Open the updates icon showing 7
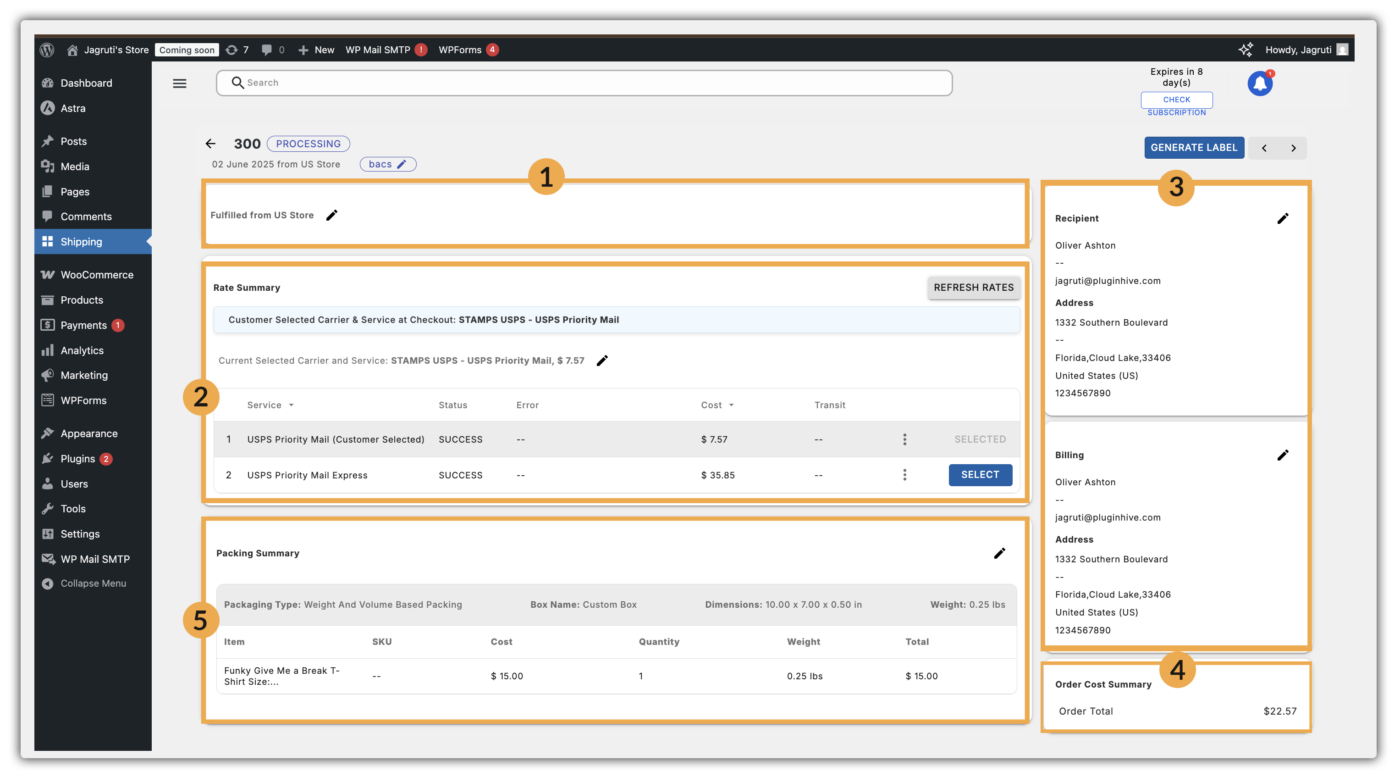 click(237, 50)
